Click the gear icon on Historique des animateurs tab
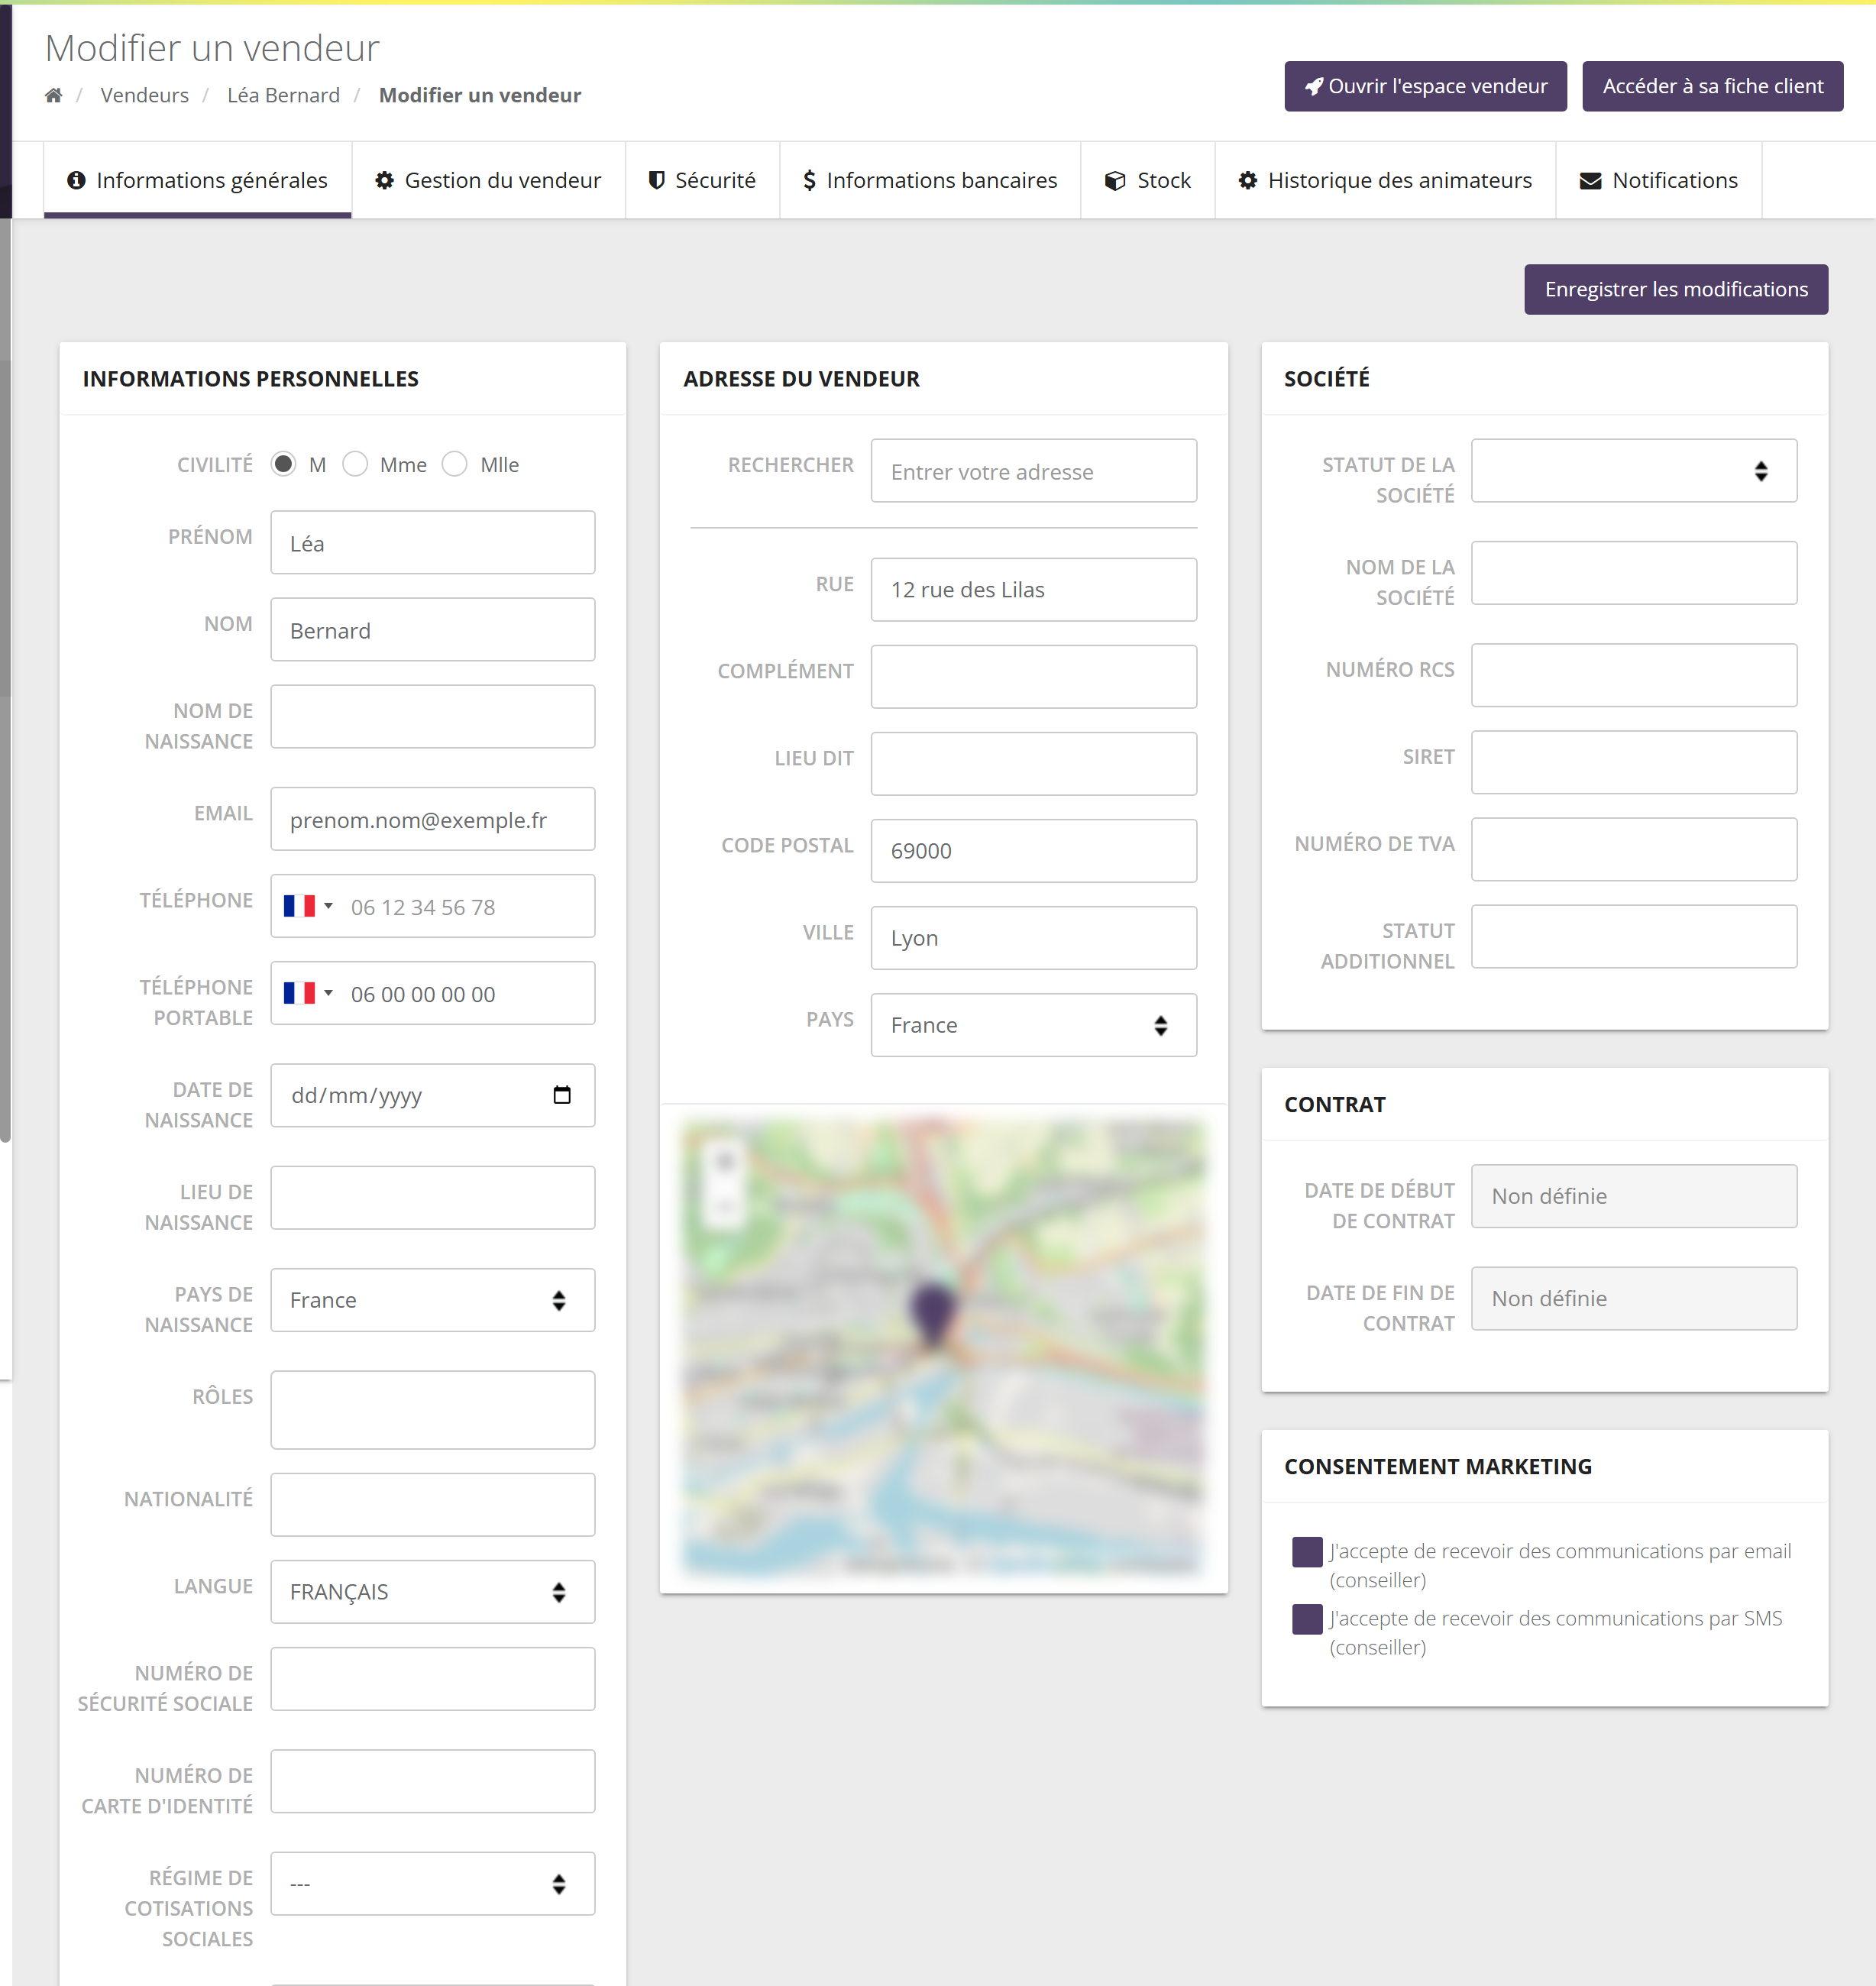Screen dimensions: 1876x1986 1248,180
